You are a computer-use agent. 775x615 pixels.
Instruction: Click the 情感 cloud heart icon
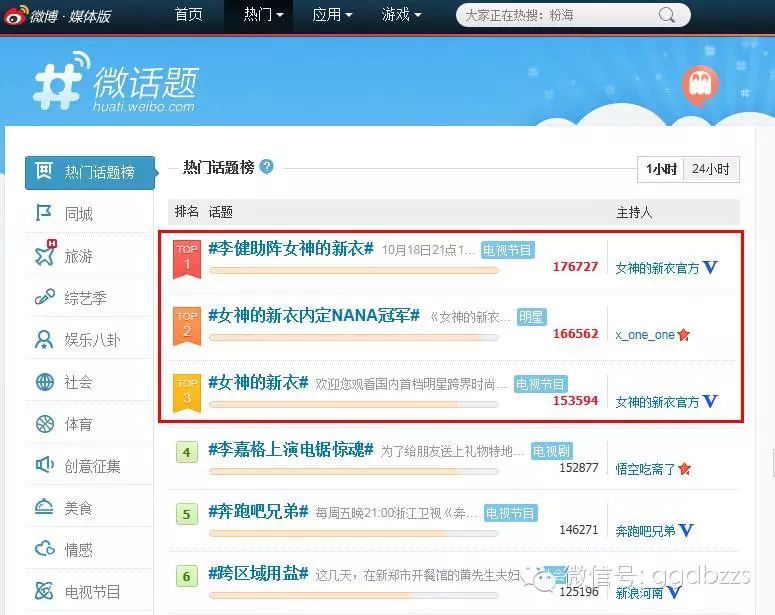tap(44, 548)
